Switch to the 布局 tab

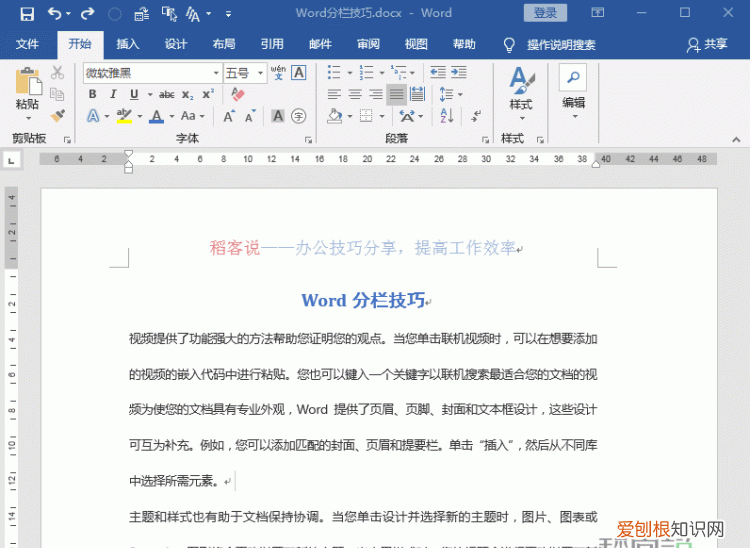click(x=224, y=44)
